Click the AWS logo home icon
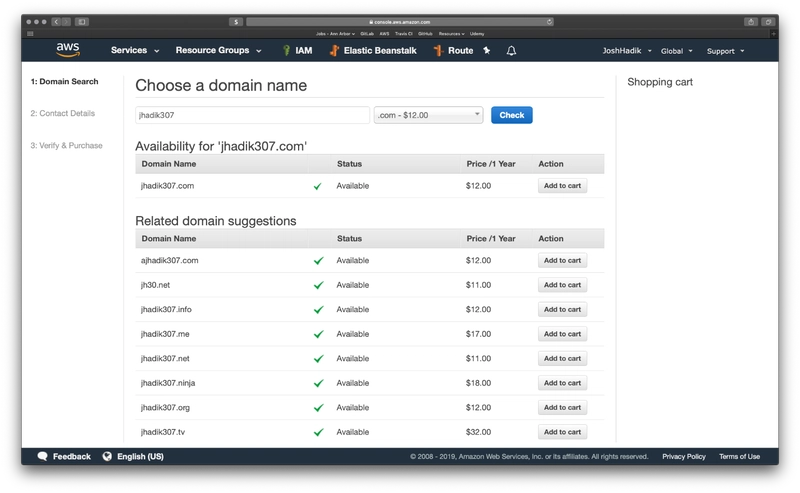 (68, 50)
